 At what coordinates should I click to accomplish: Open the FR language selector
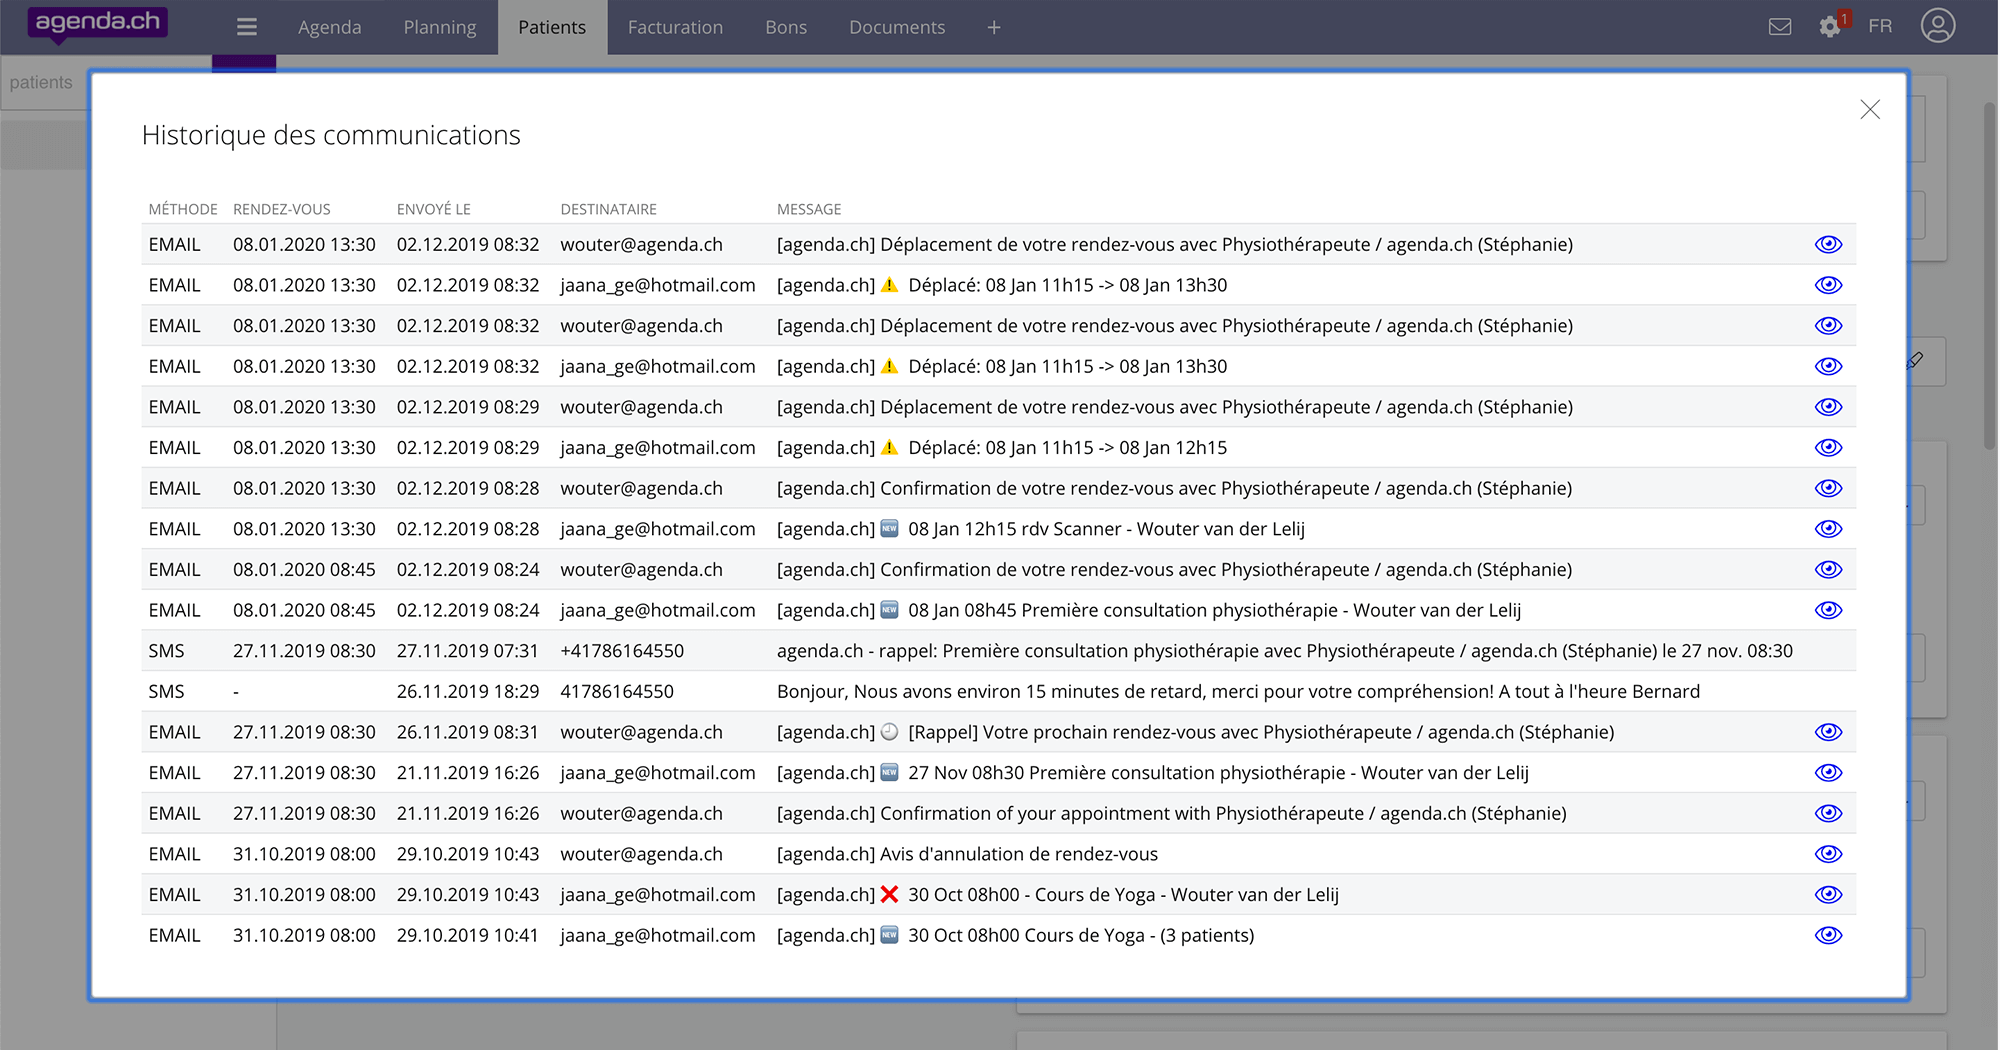[x=1880, y=27]
